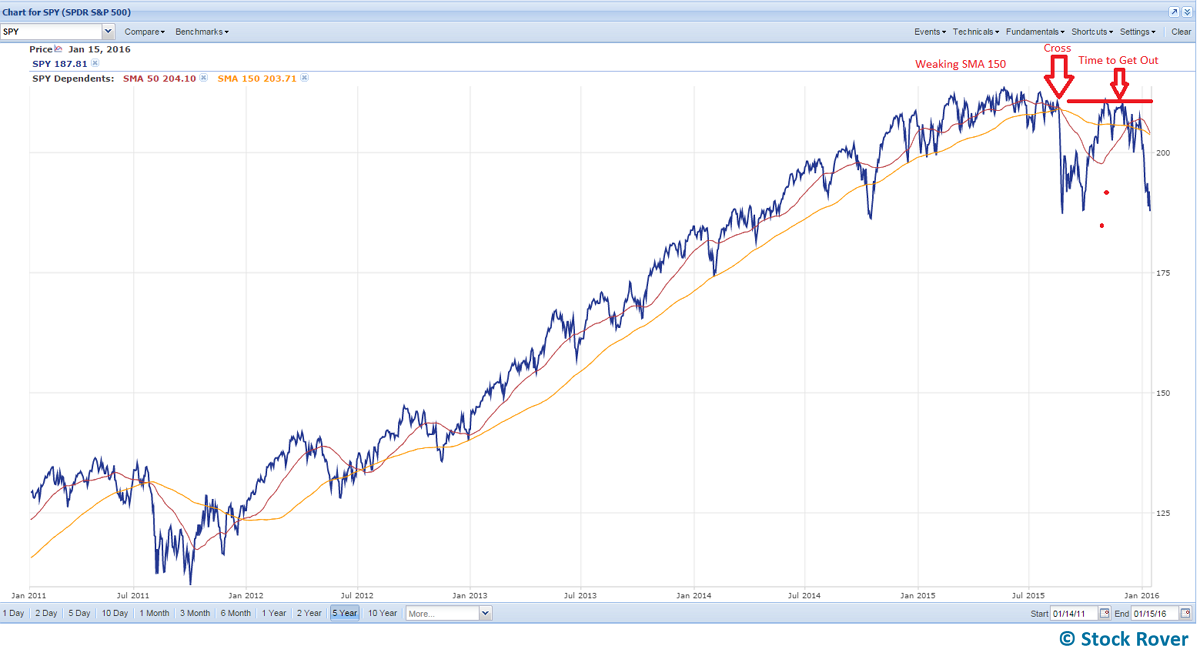Open the End date calendar picker
This screenshot has height=660, width=1200.
(x=1185, y=613)
